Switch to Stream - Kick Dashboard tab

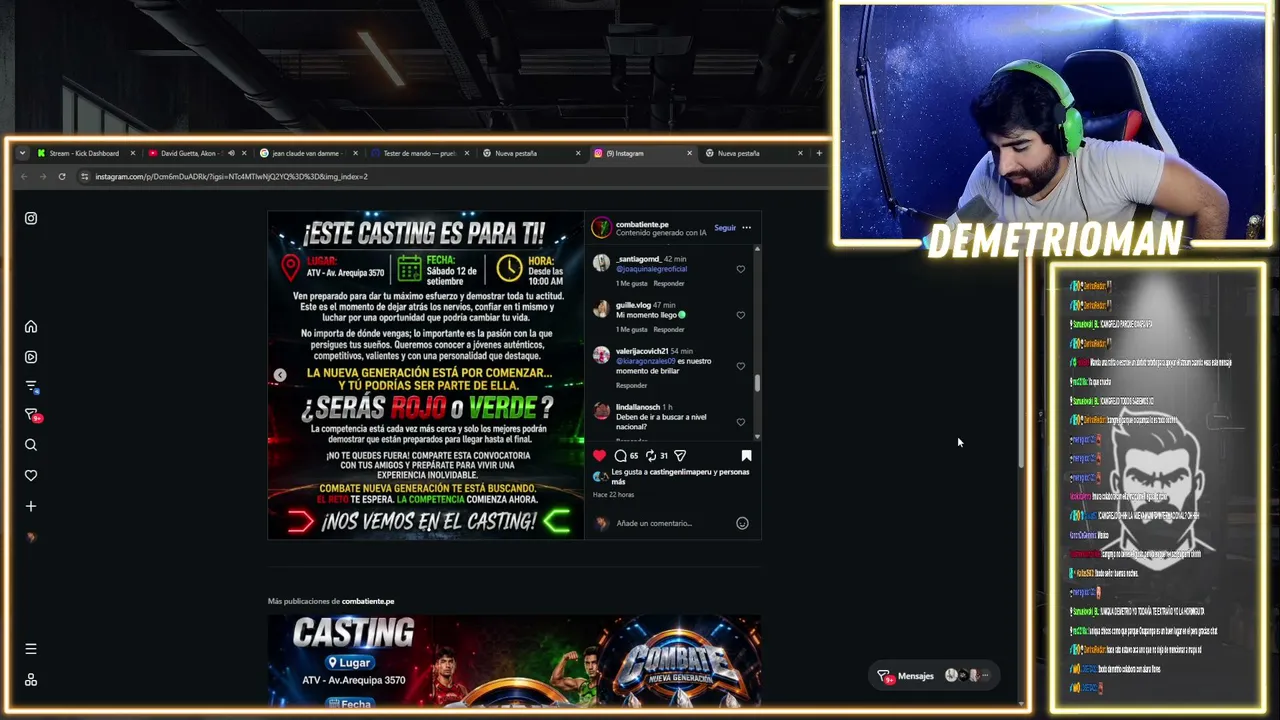[x=84, y=153]
